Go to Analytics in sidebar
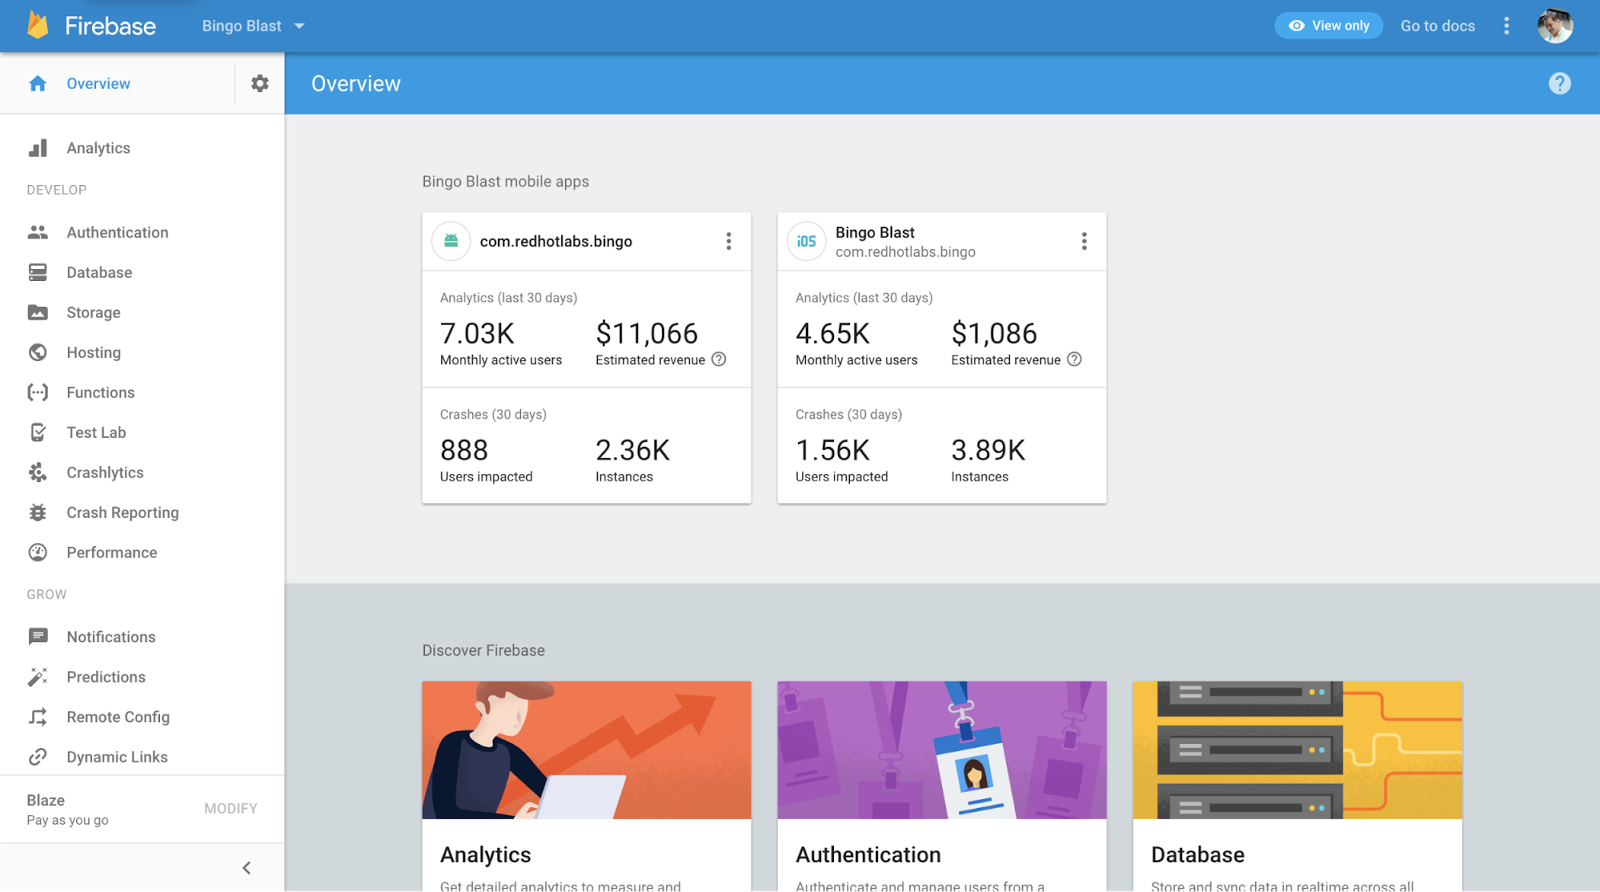 pos(98,148)
